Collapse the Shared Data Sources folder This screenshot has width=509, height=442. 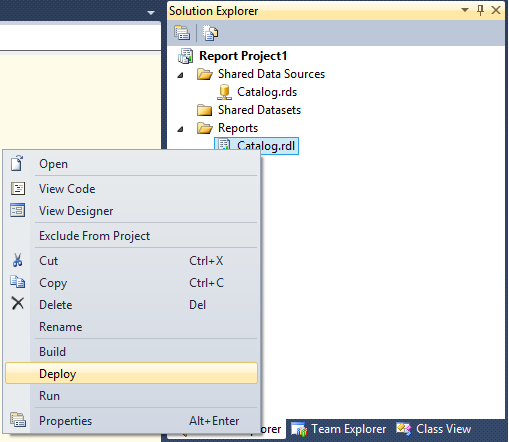180,75
